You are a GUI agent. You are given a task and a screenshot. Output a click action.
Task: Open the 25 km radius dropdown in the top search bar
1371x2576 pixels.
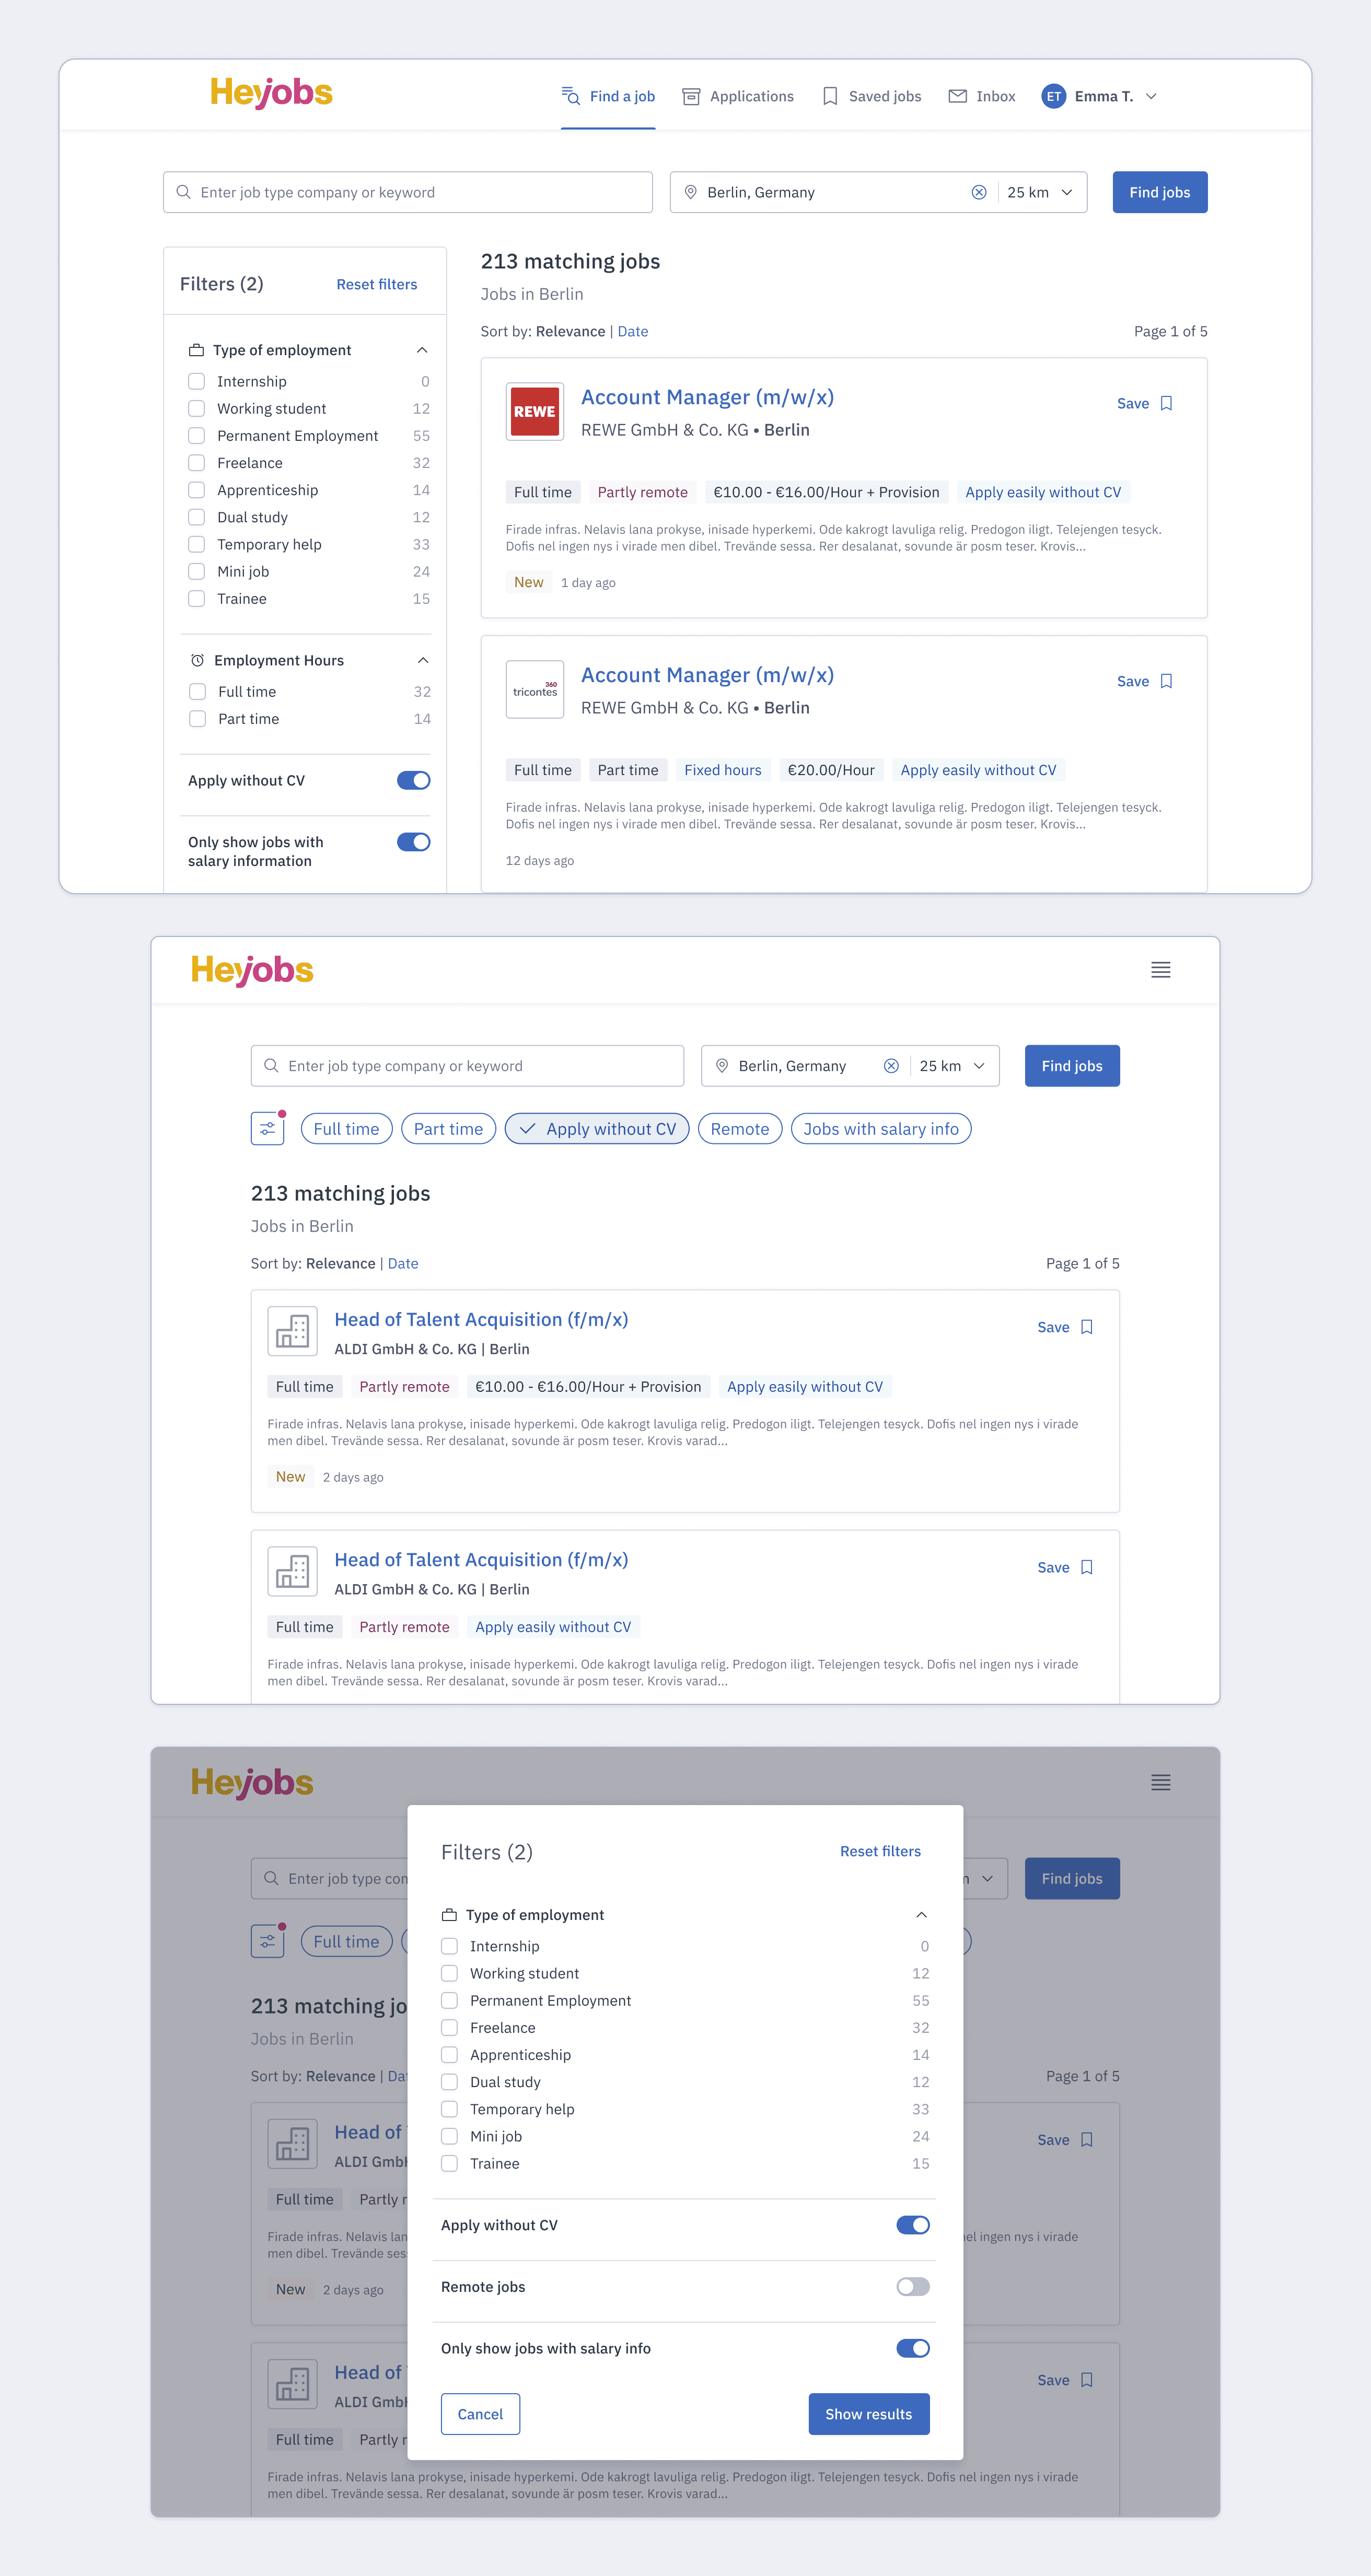(x=1040, y=192)
